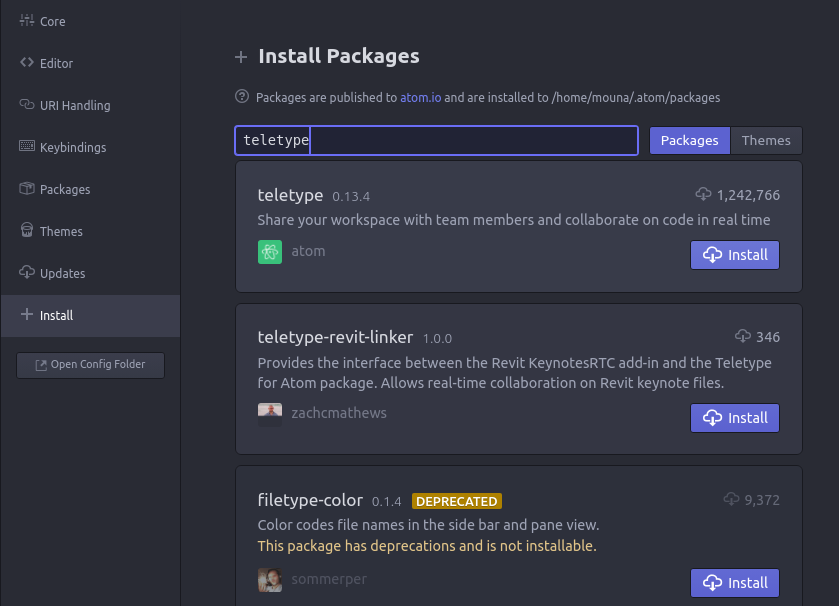
Task: Click the package search input field
Action: 436,141
